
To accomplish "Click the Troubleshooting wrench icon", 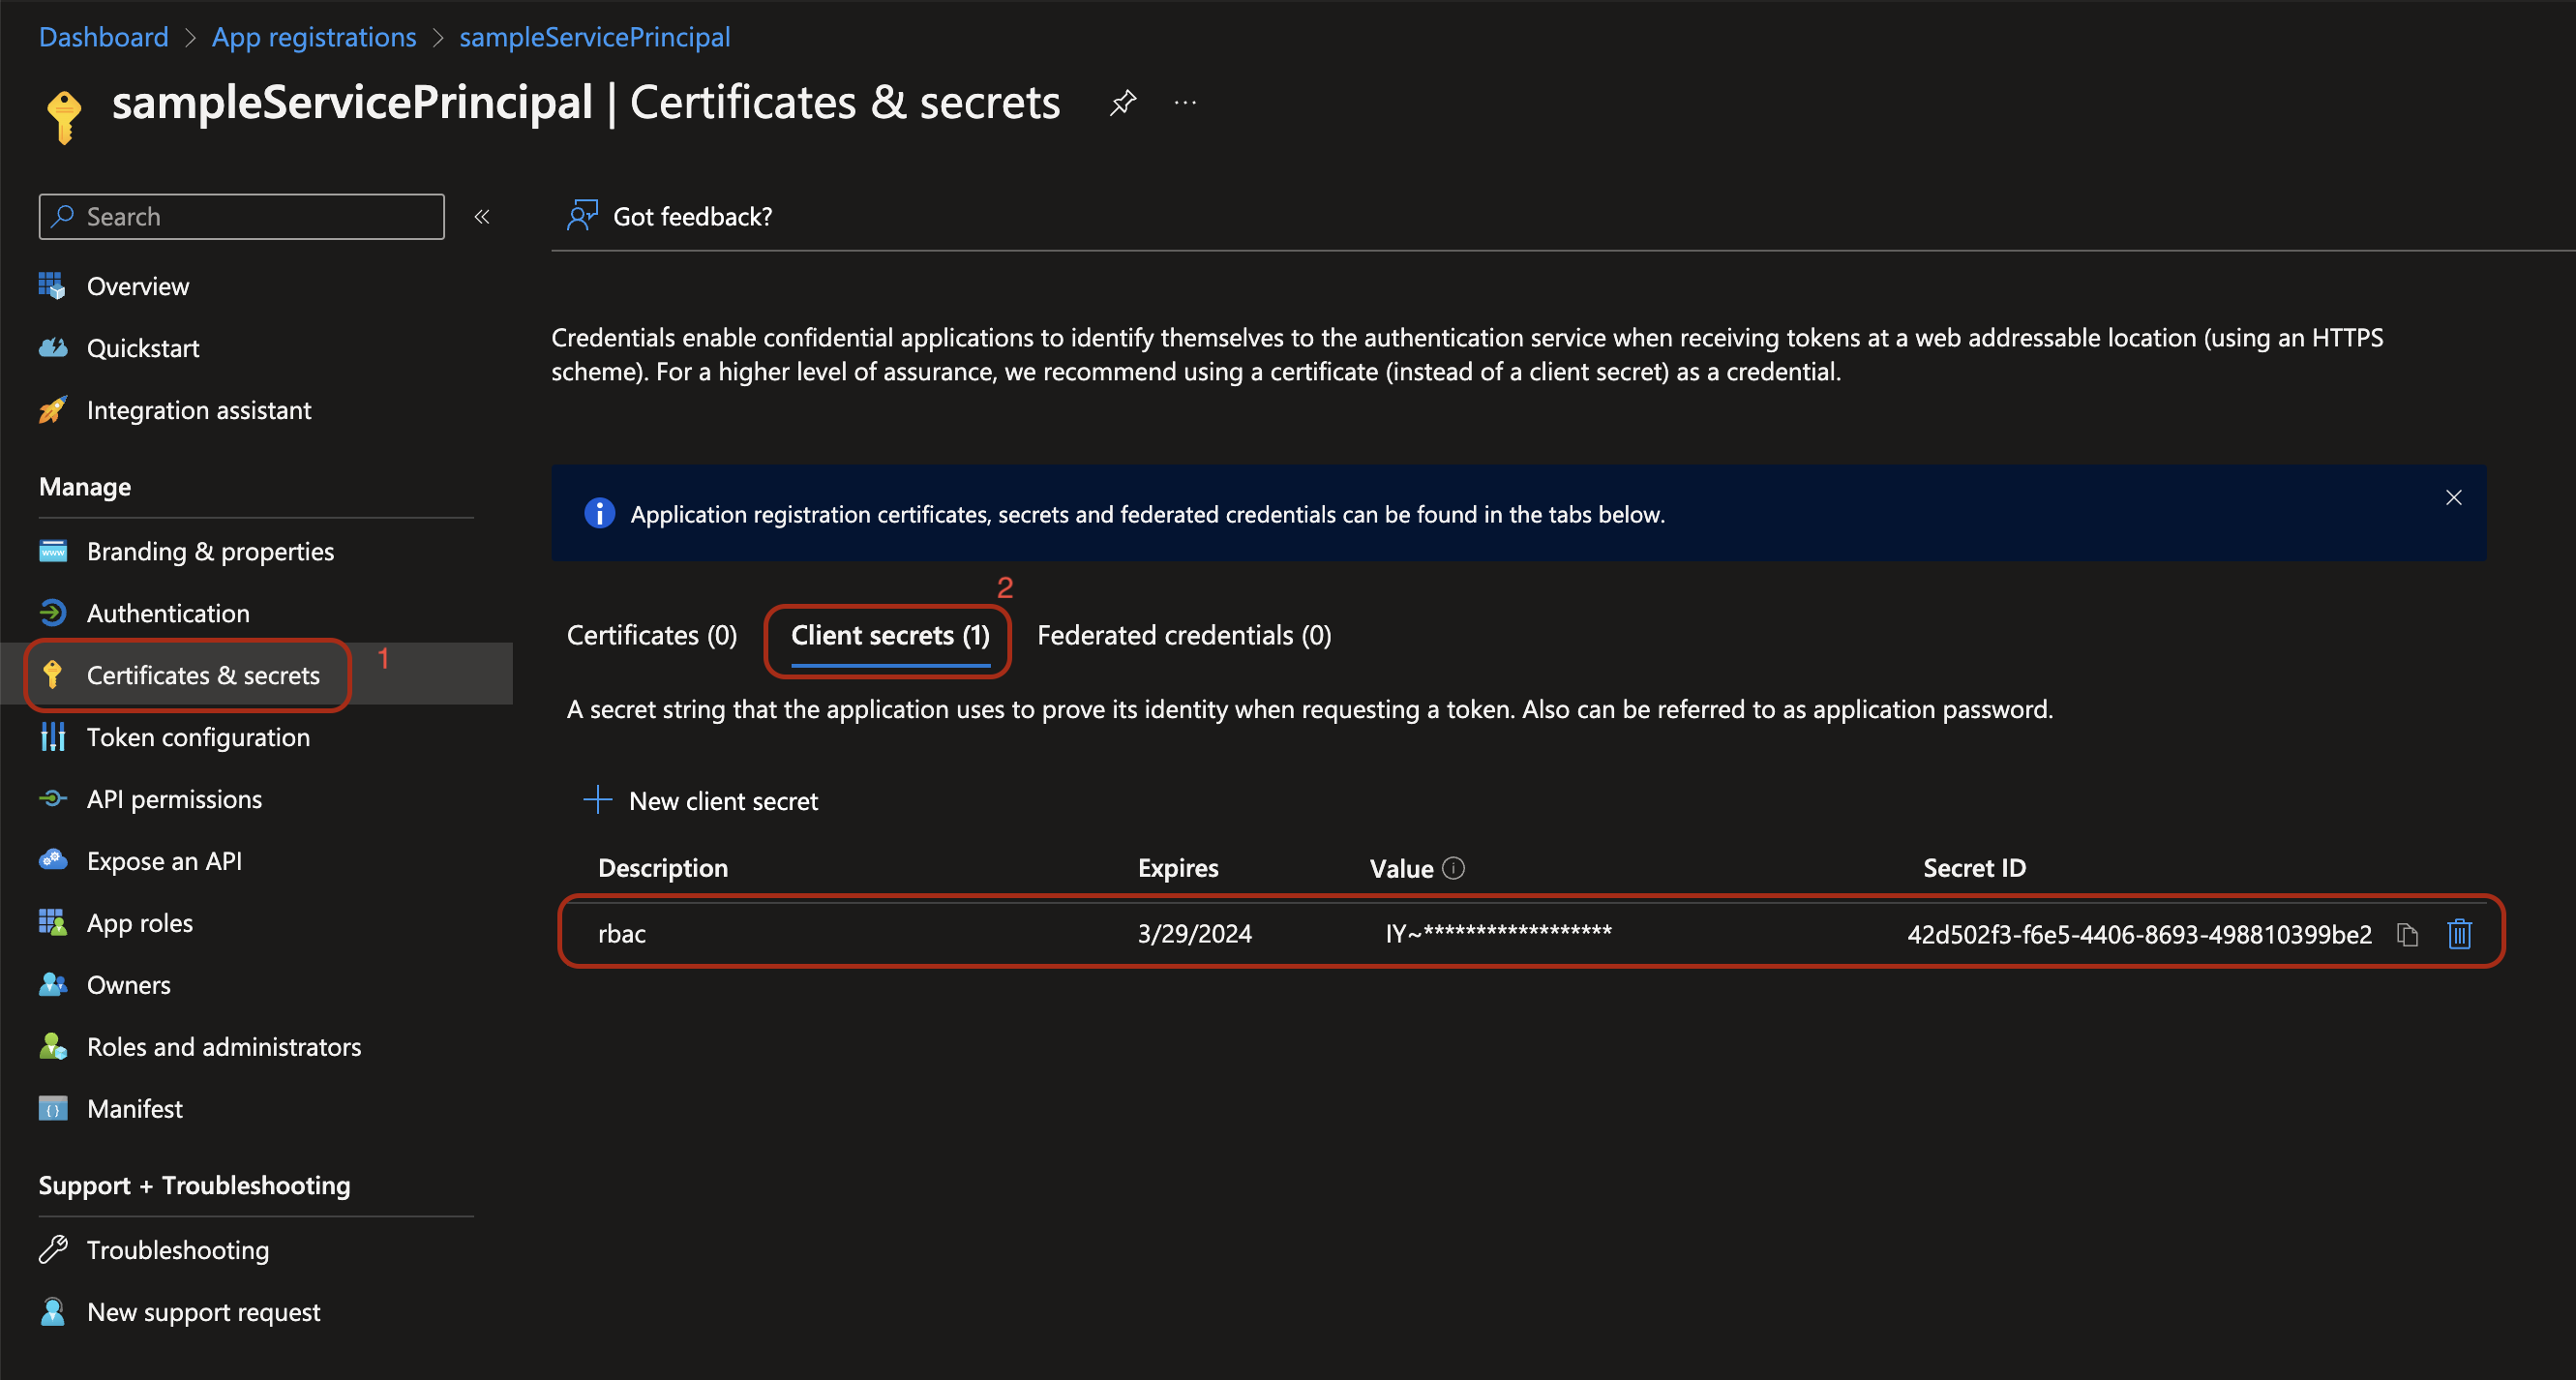I will click(53, 1250).
